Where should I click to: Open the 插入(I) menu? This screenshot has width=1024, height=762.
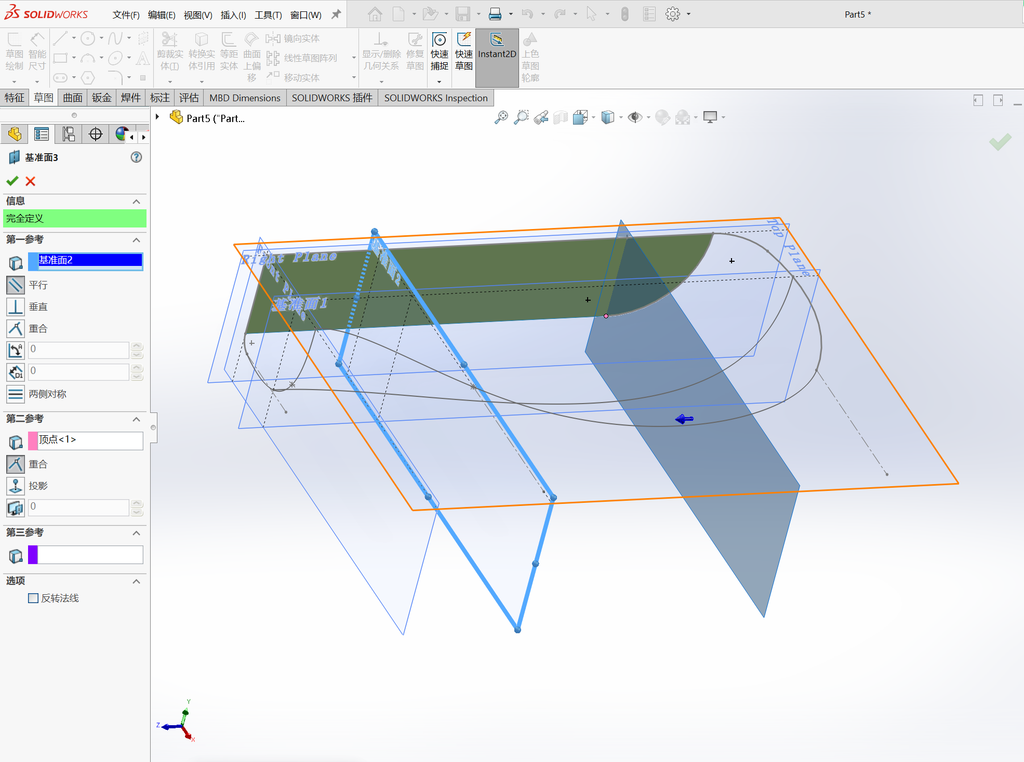click(233, 14)
